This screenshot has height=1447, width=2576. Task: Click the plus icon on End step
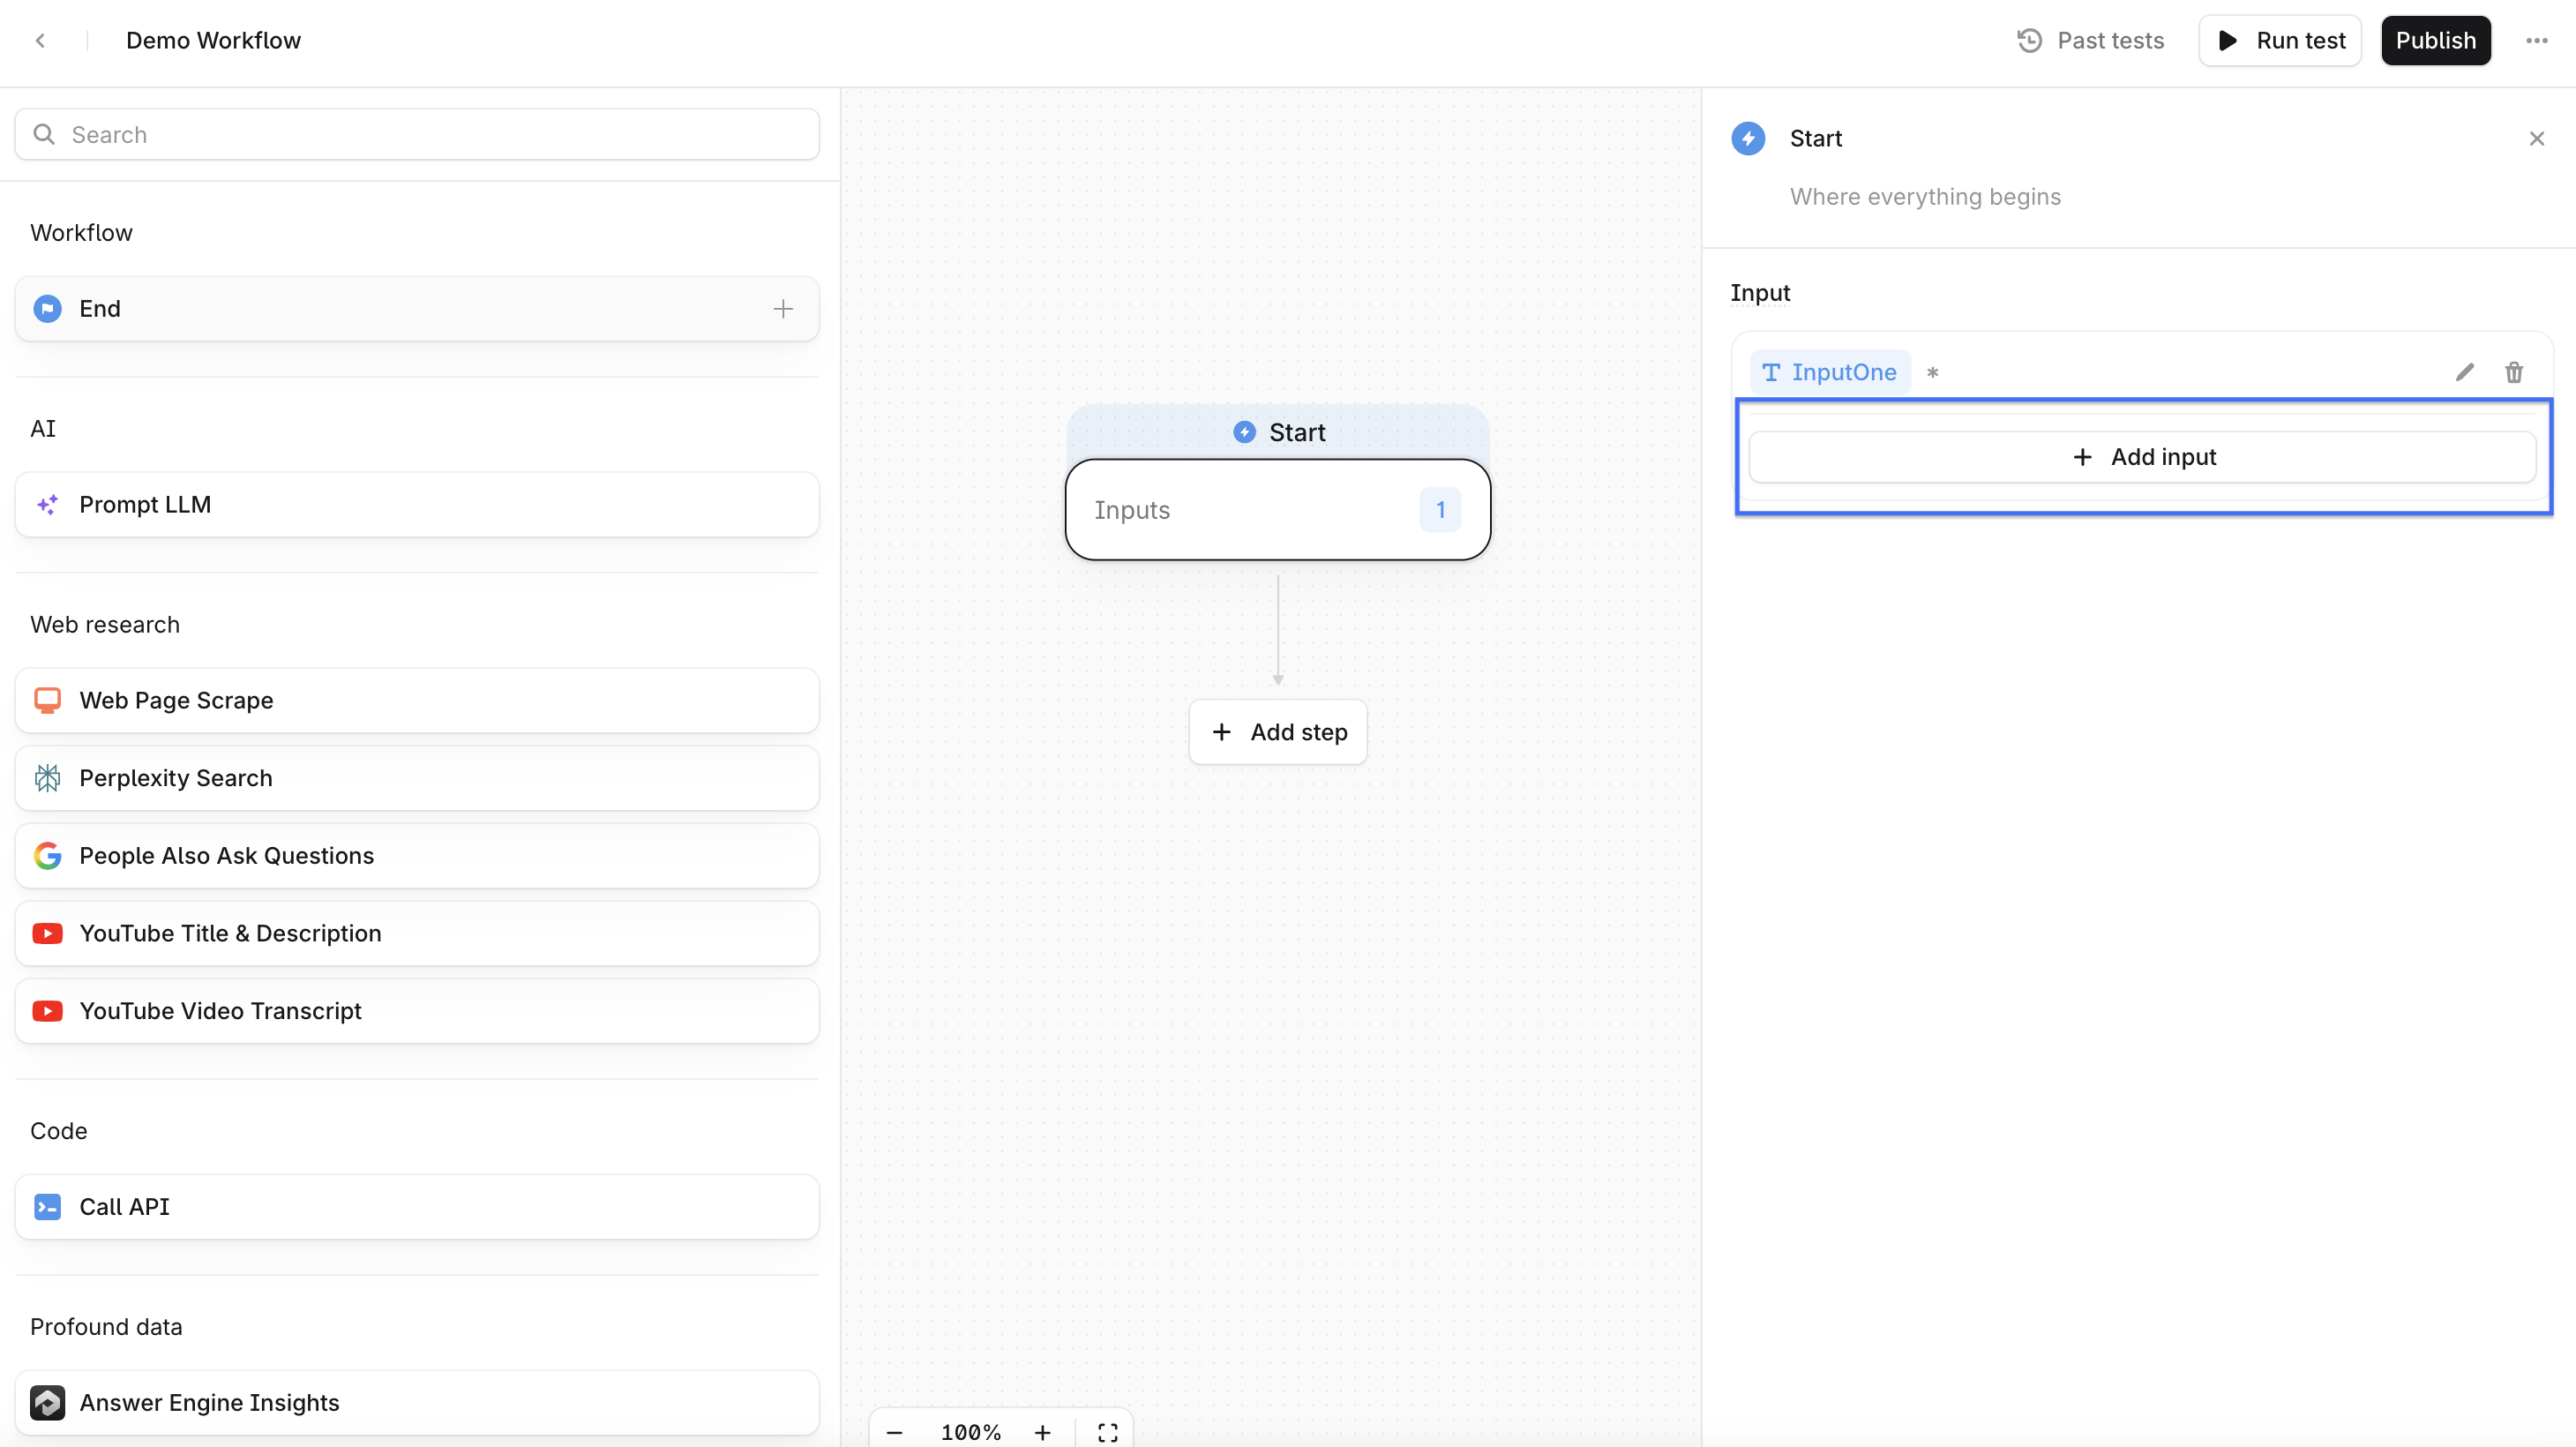coord(783,309)
